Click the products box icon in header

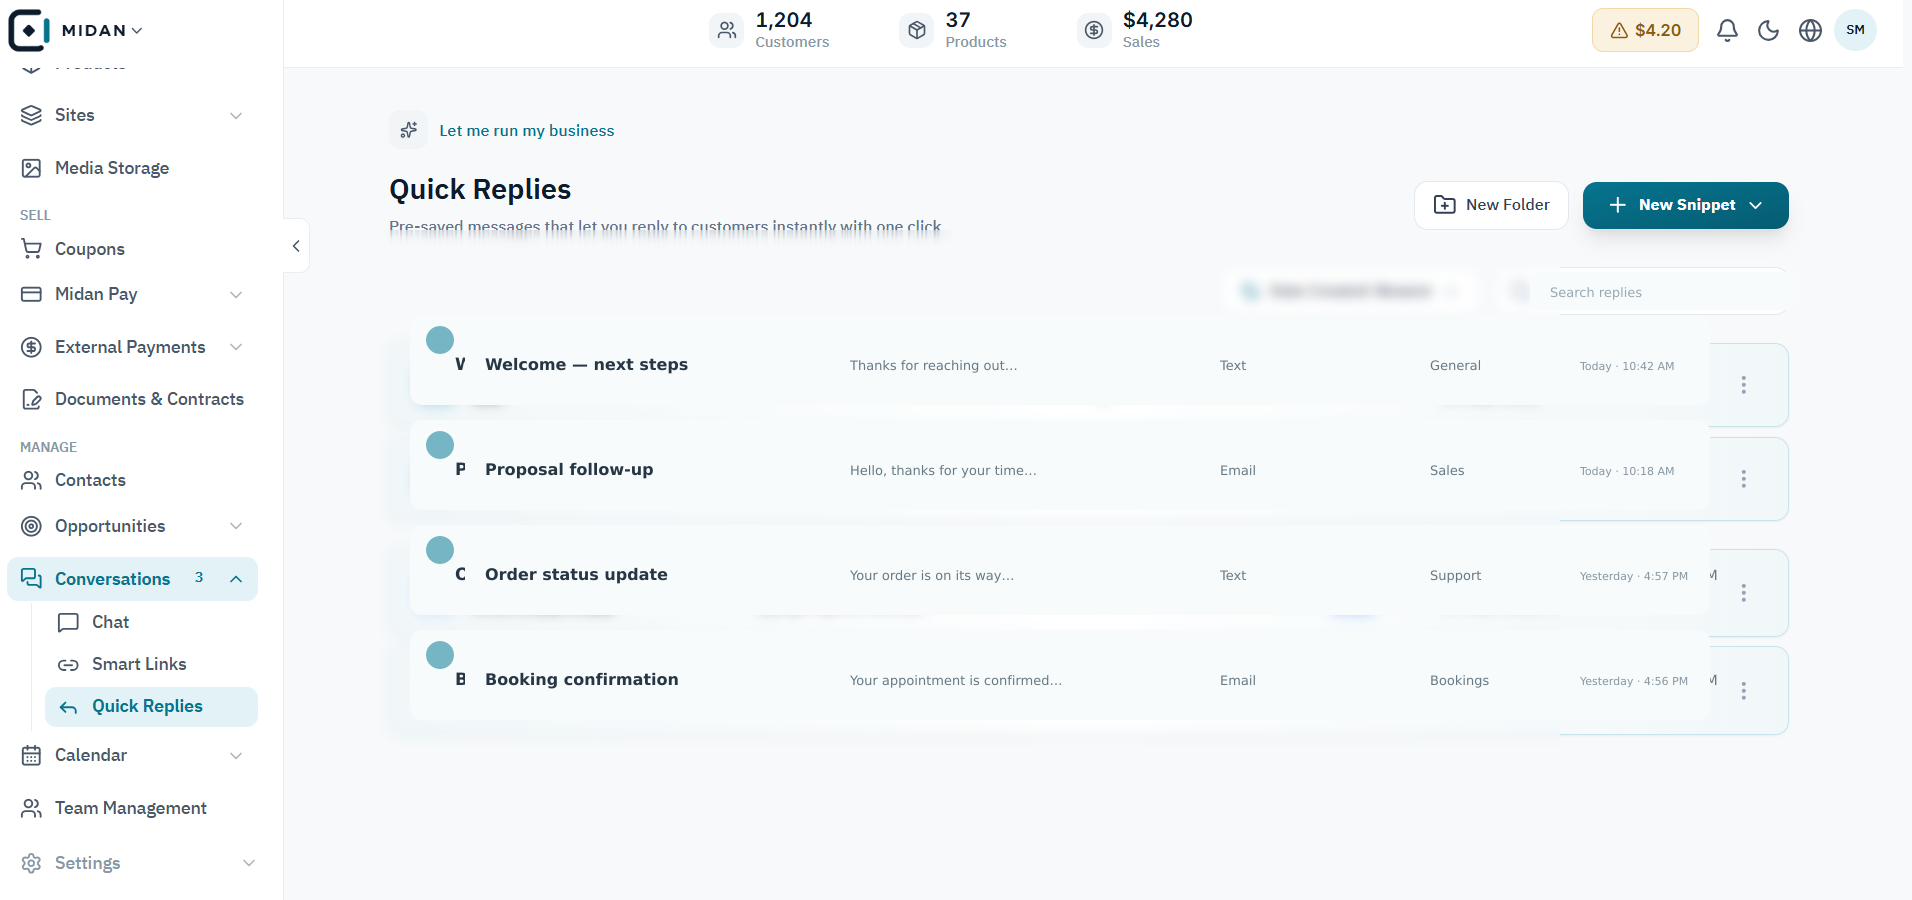917,30
